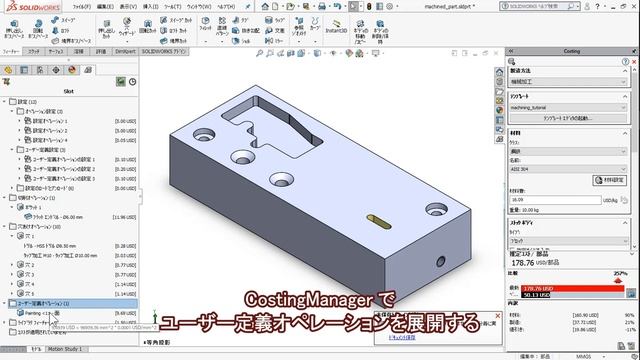Click the Home icon in top toolbar
Image resolution: width=640 pixels, height=360 pixels.
coord(265,7)
